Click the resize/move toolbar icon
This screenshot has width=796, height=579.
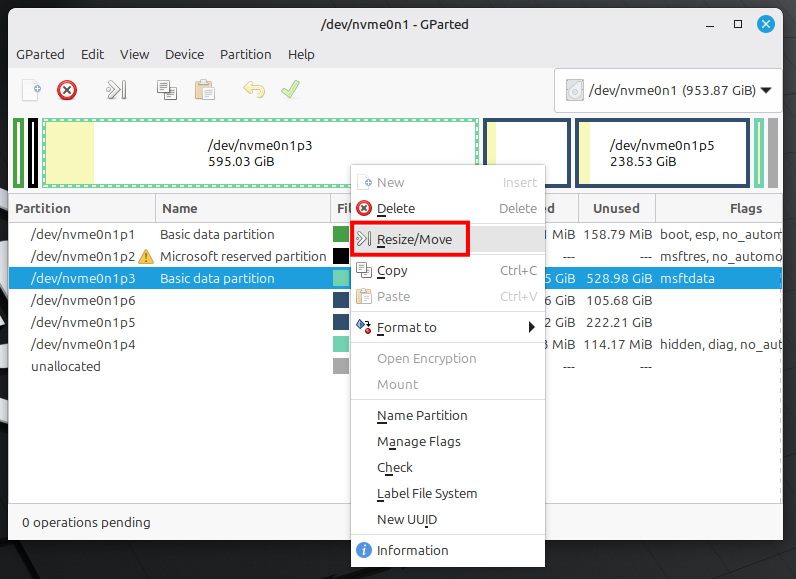pos(117,90)
